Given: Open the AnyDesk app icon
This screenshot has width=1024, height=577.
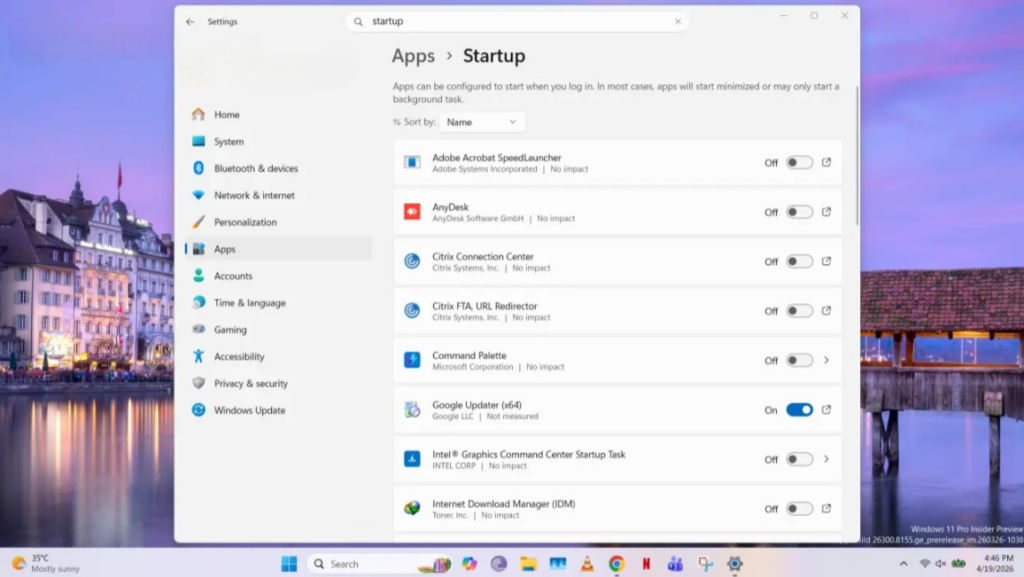Looking at the screenshot, I should 412,212.
